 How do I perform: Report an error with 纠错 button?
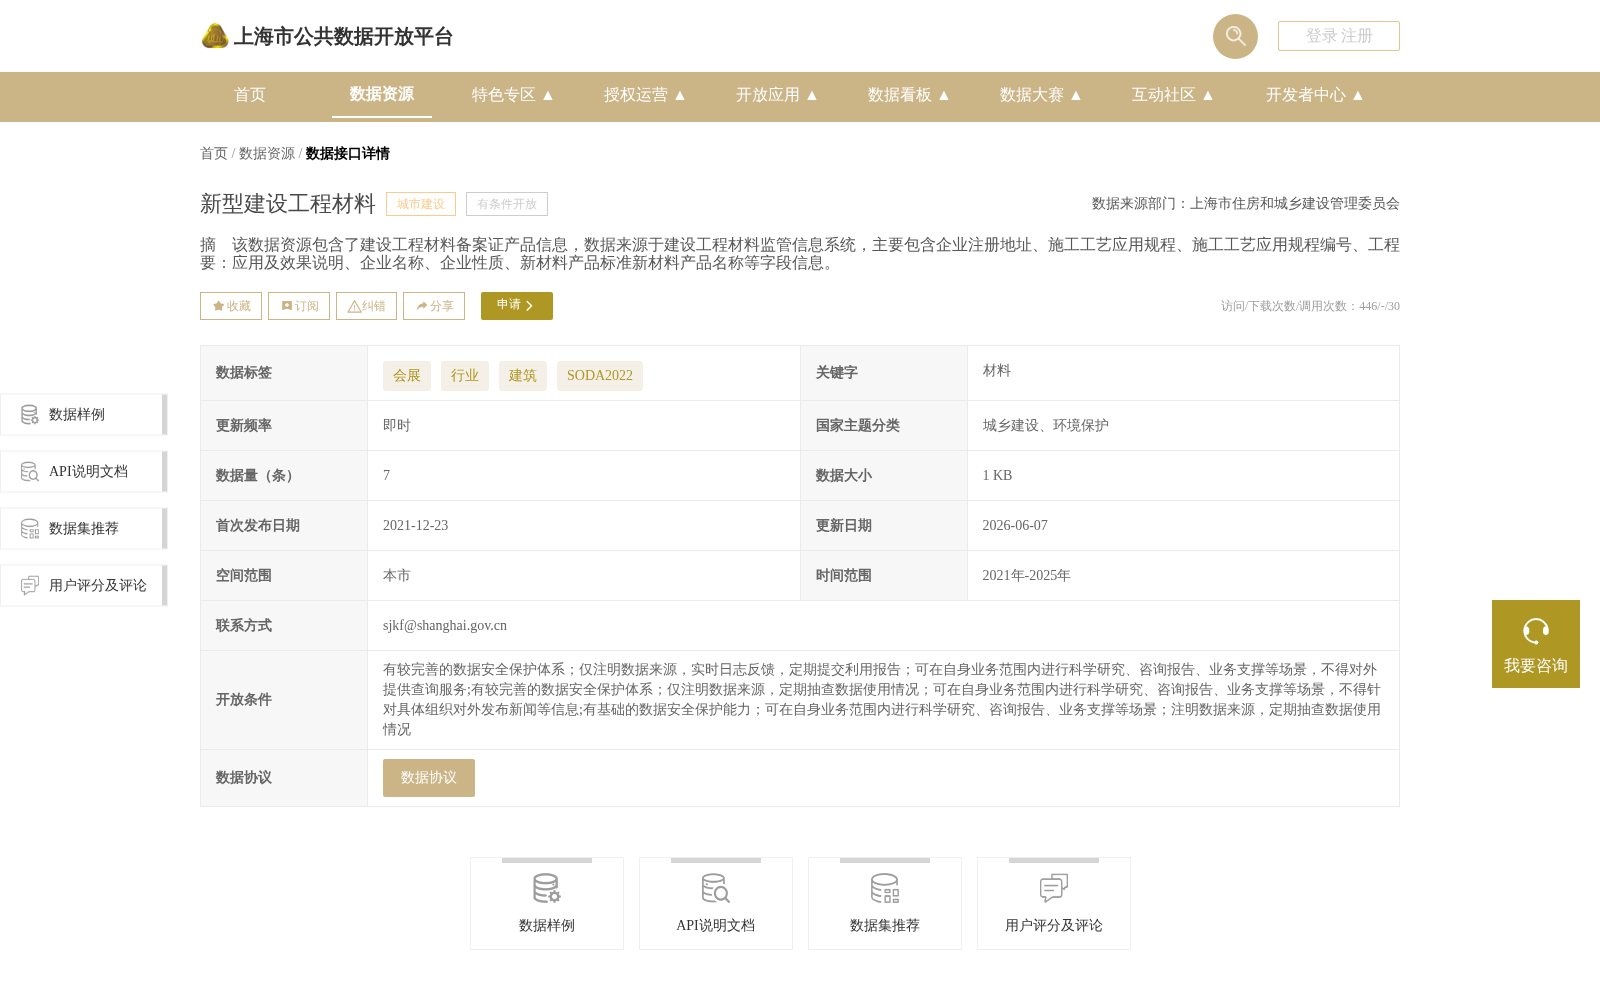click(x=366, y=306)
